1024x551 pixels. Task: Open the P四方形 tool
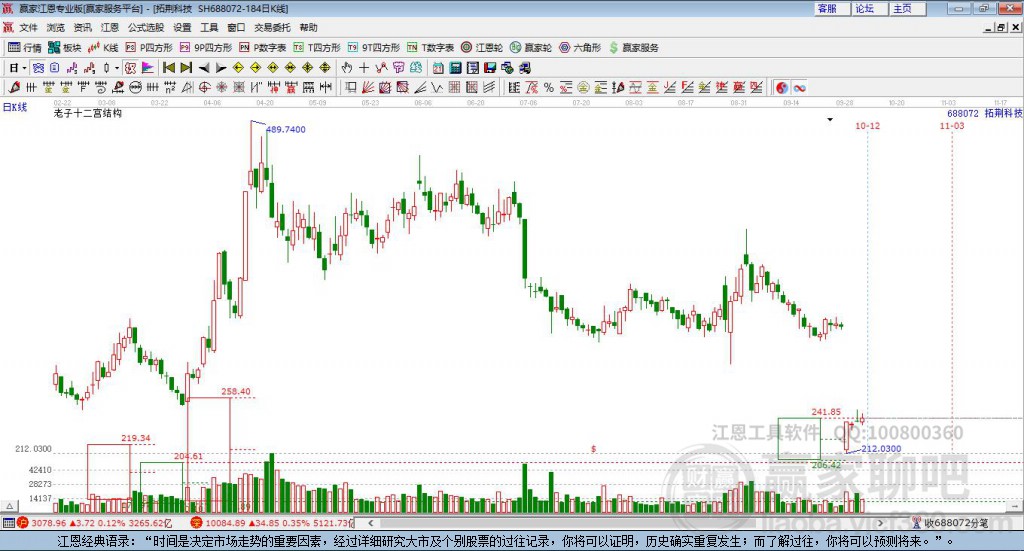click(x=148, y=48)
